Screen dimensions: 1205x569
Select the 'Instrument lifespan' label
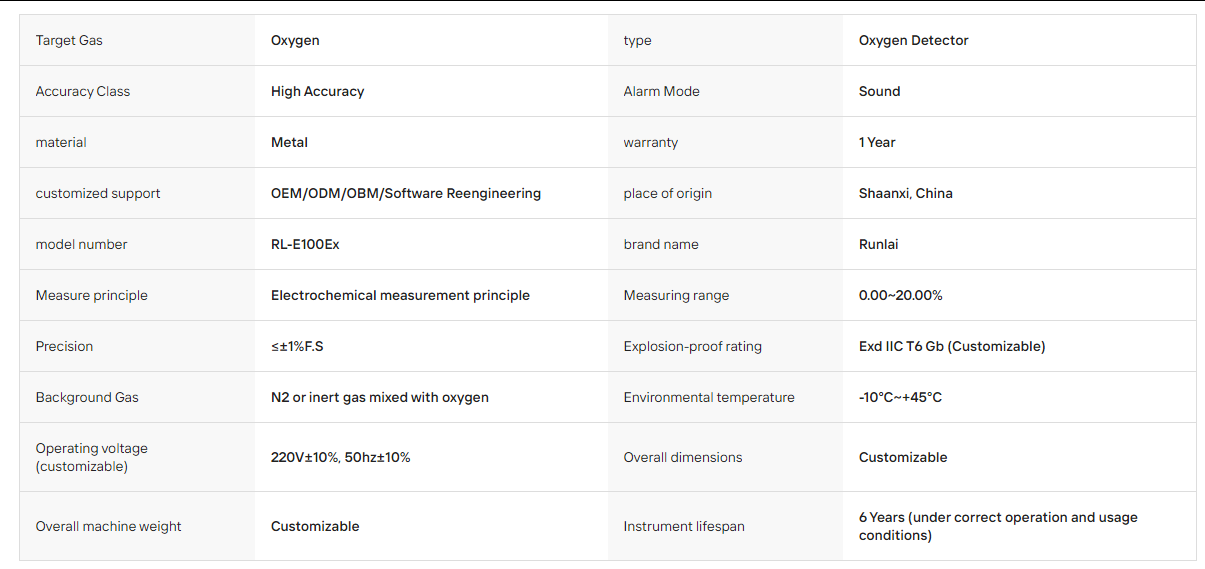684,527
